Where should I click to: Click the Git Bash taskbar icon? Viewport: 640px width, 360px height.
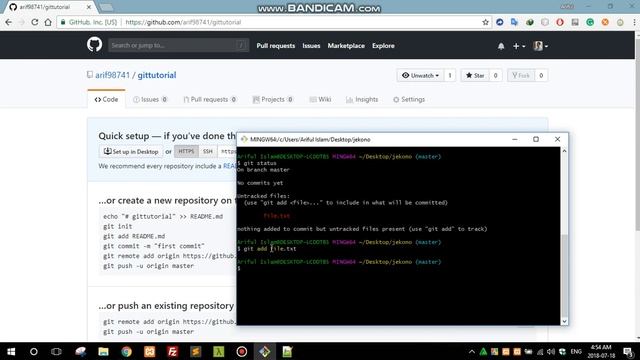264,351
